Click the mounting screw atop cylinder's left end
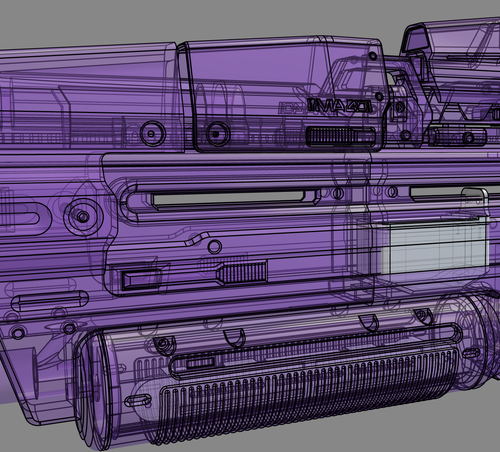500x452 pixels. point(163,343)
